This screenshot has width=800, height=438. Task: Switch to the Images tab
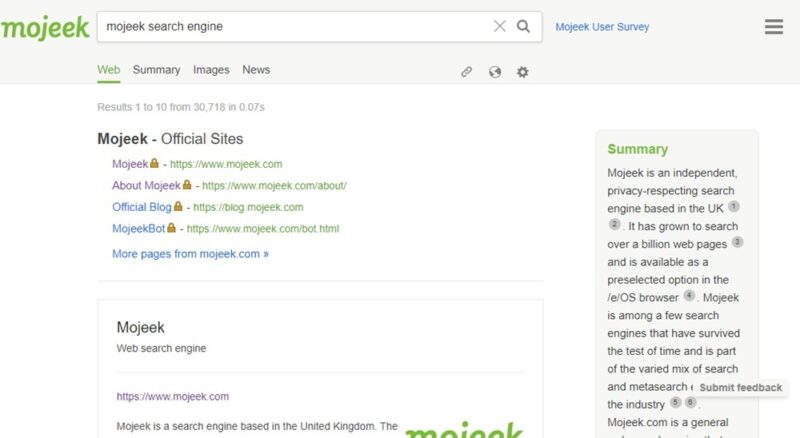(211, 70)
